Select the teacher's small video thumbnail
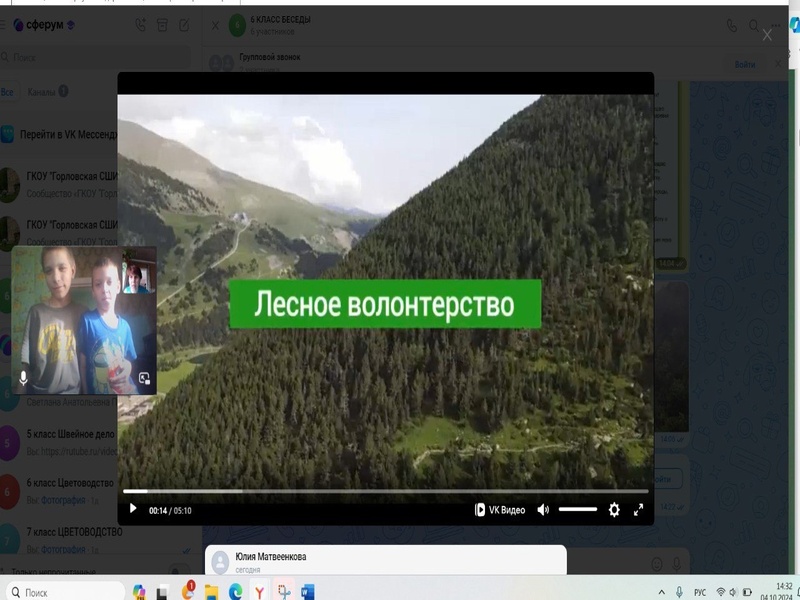The width and height of the screenshot is (800, 600). tap(137, 278)
